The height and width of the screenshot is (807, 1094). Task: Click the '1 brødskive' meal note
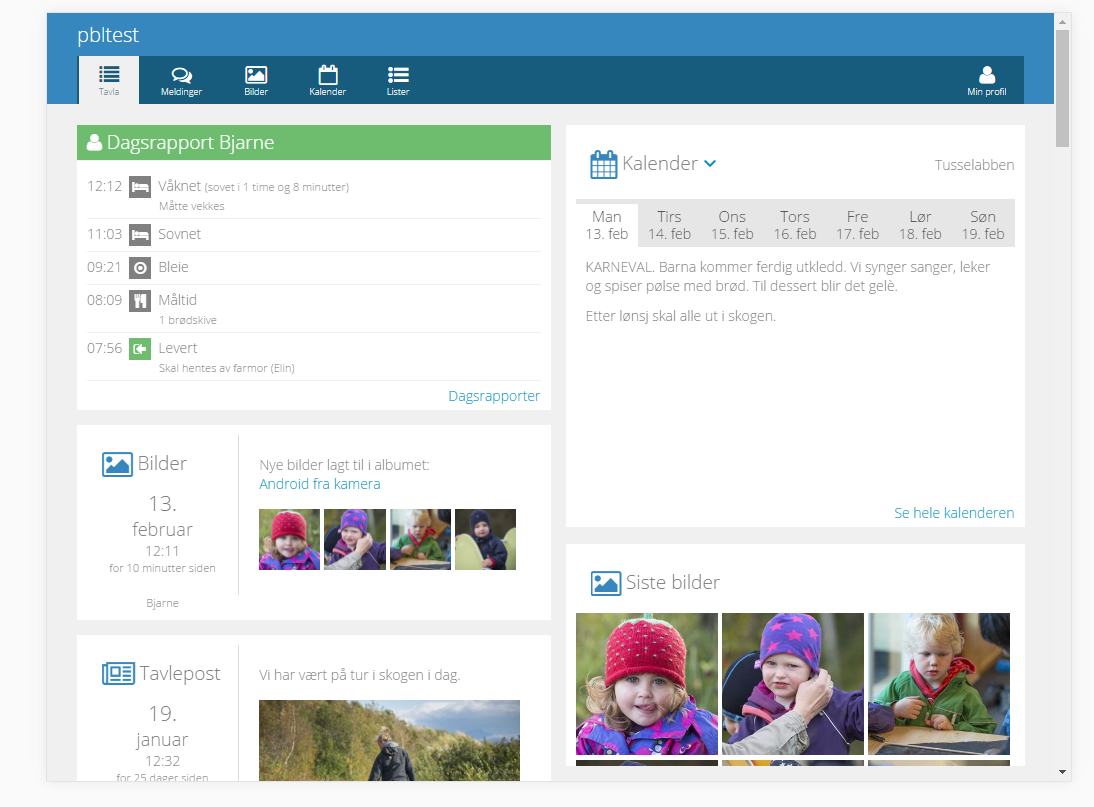point(188,320)
